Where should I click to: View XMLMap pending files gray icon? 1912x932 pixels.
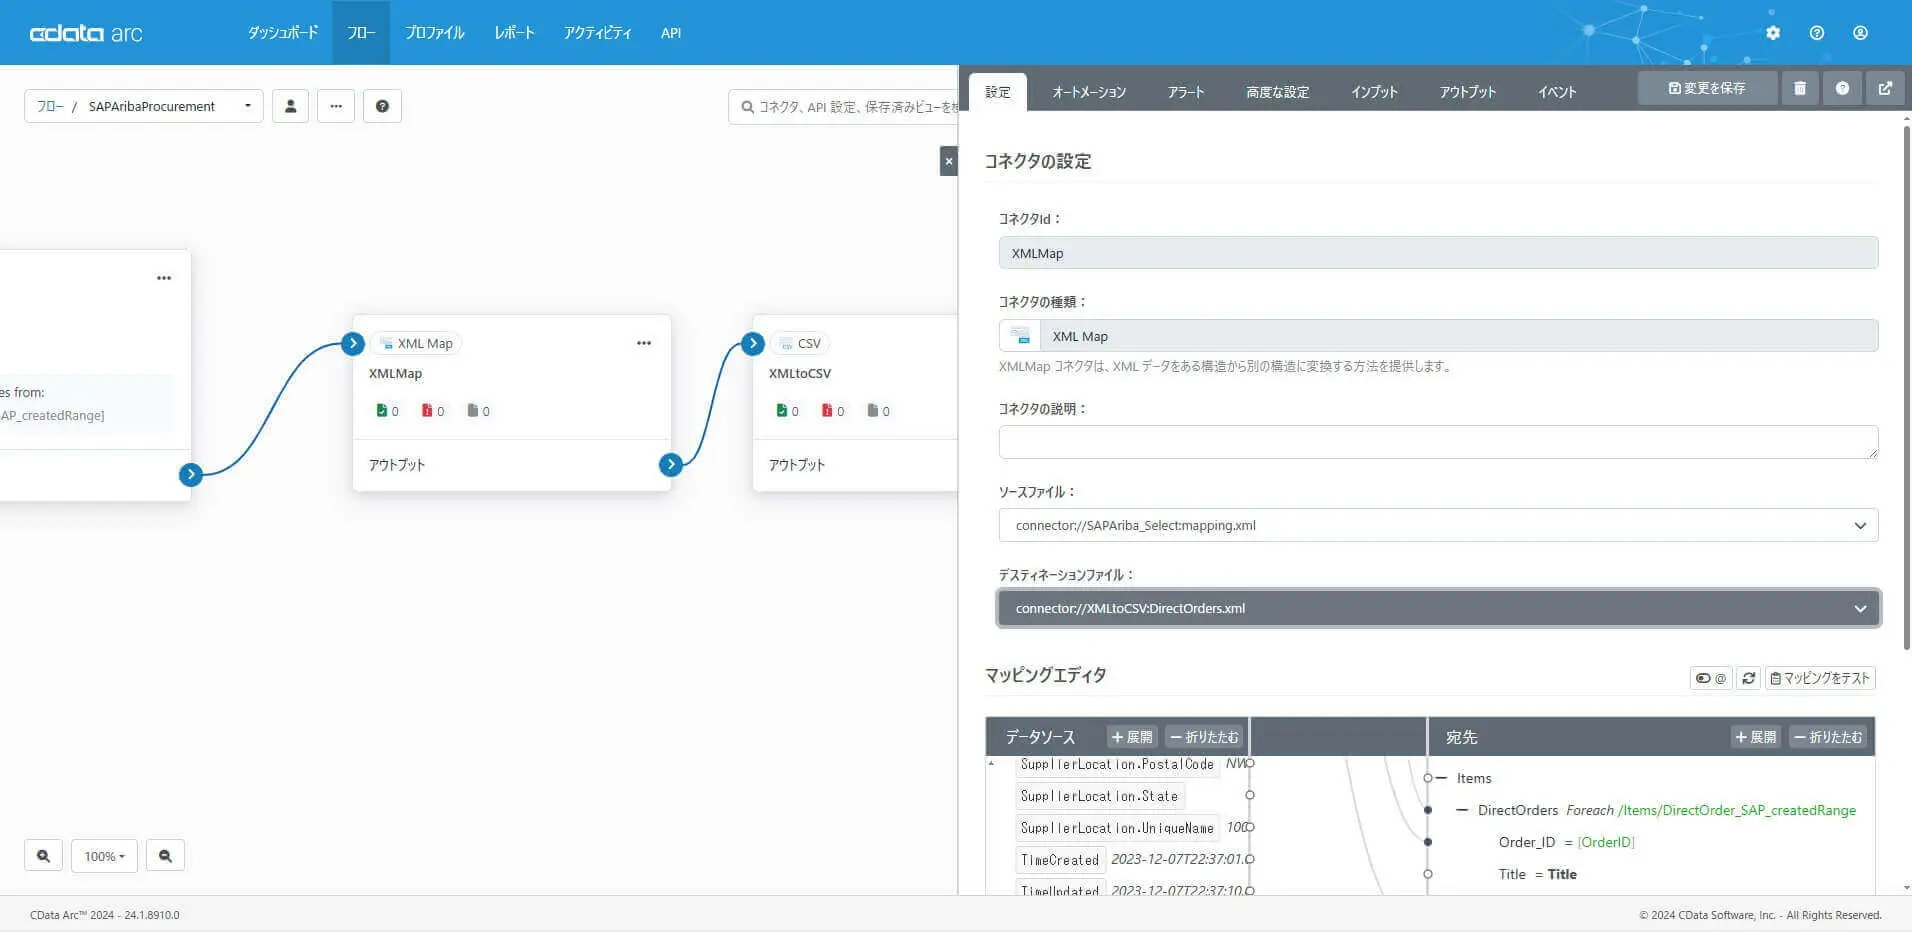pos(472,410)
